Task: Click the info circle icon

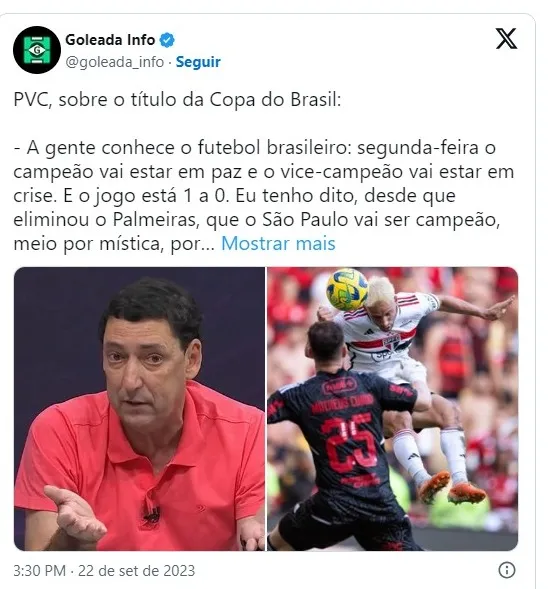Action: [506, 570]
